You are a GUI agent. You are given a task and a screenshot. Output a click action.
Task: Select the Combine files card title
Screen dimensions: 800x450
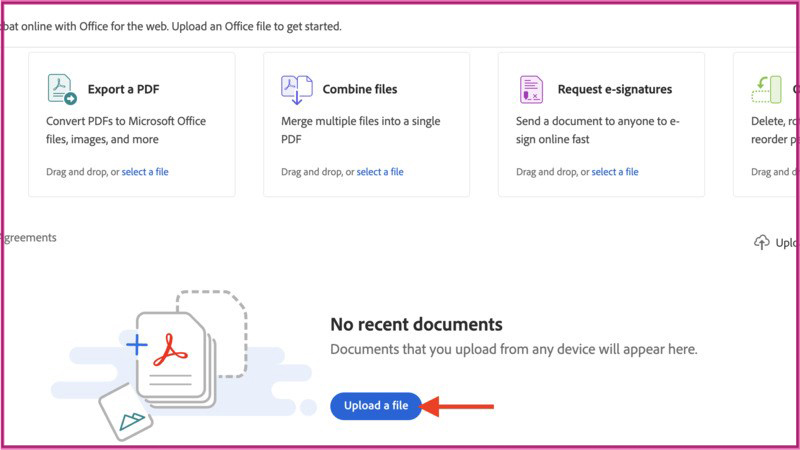pos(360,89)
